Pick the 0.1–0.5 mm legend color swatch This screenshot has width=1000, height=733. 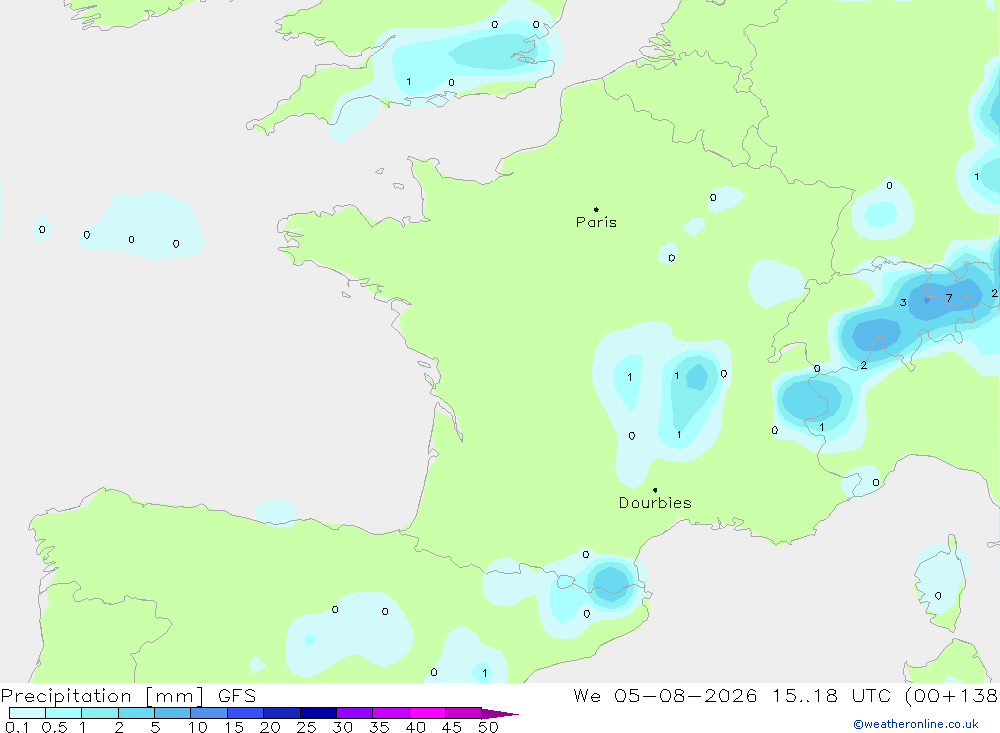27,713
